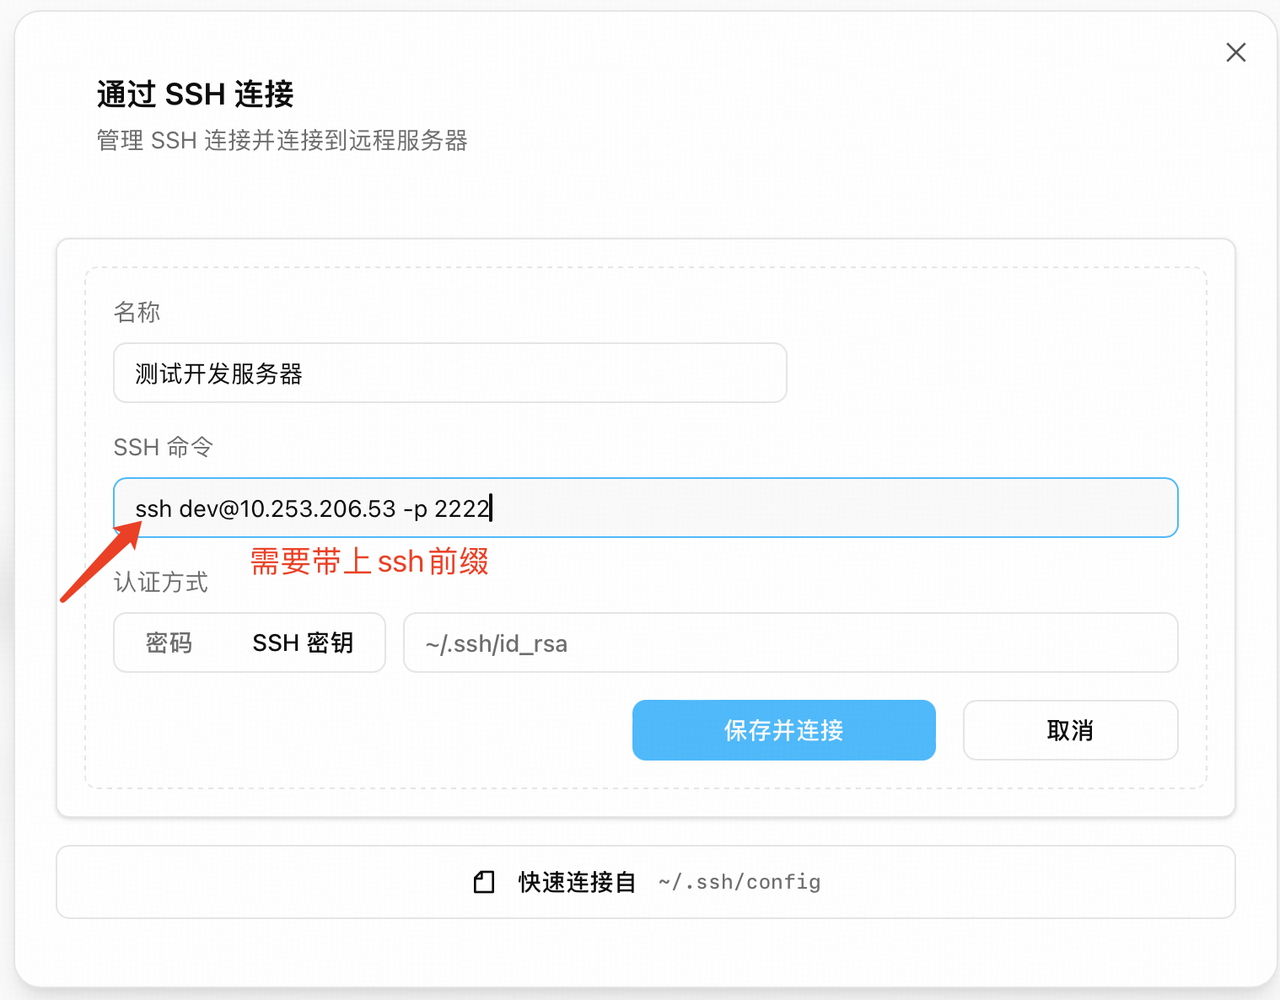Switch to SSH 密钥 authentication
The image size is (1280, 1000).
[x=302, y=643]
